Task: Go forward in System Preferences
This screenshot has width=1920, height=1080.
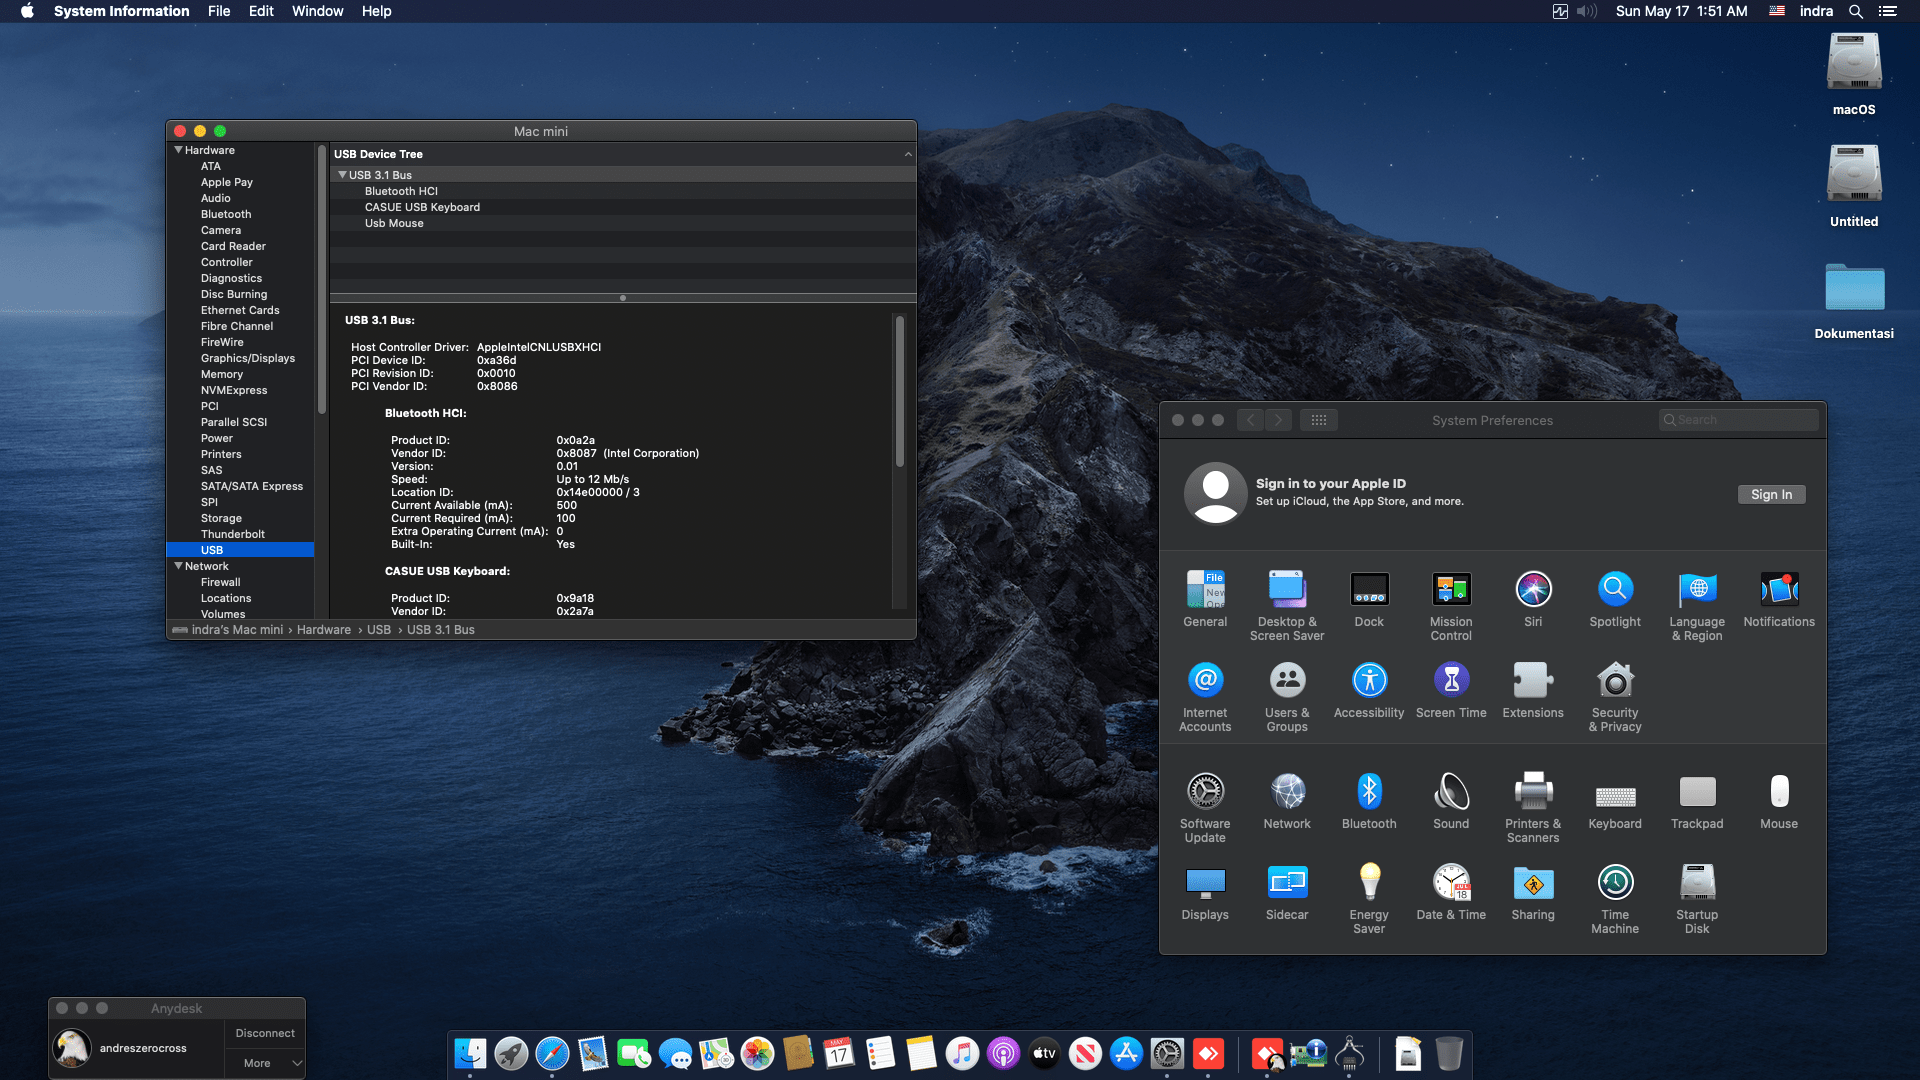Action: 1278,420
